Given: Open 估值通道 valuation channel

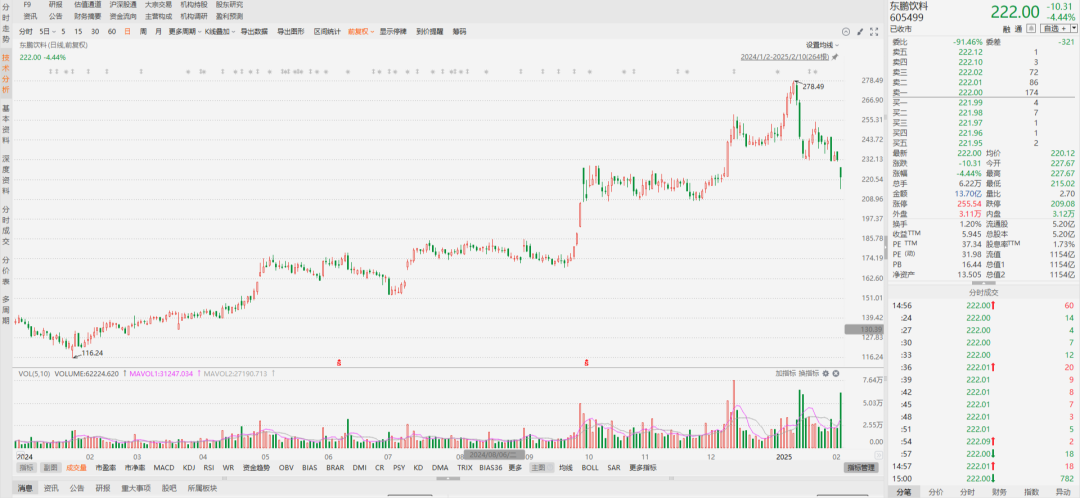Looking at the screenshot, I should coord(87,5).
